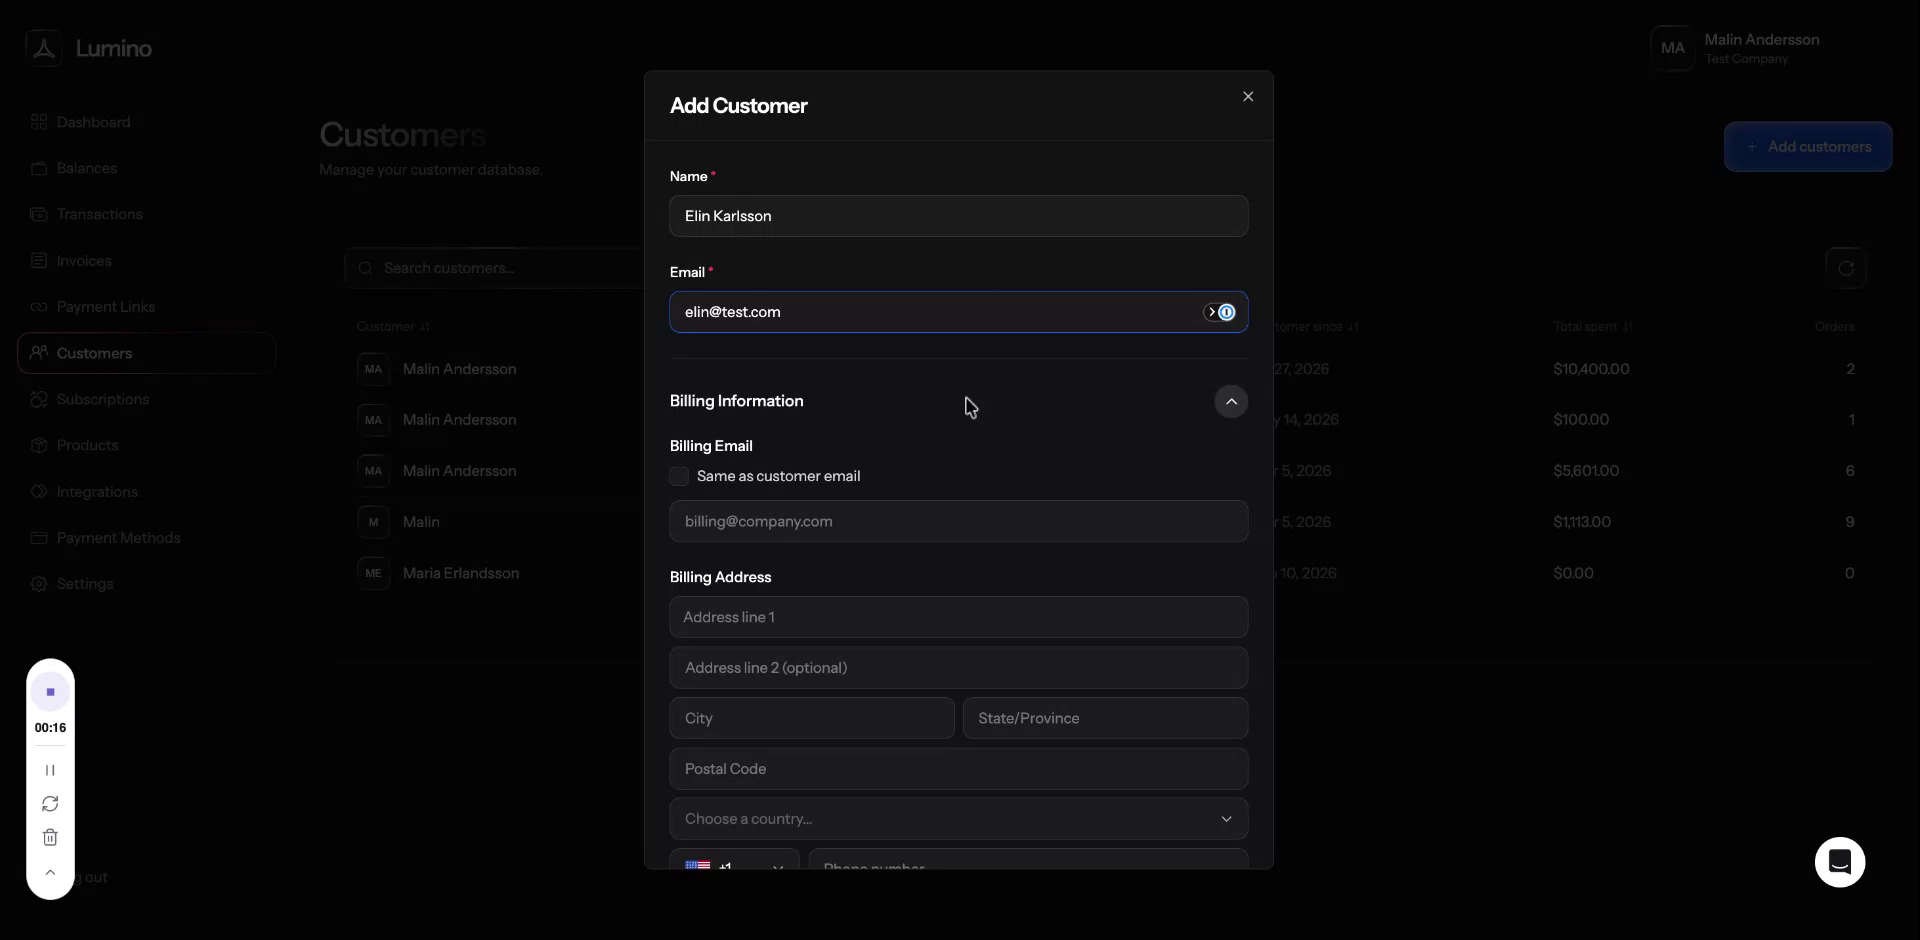Check Same as customer email box
This screenshot has width=1920, height=940.
[x=679, y=477]
